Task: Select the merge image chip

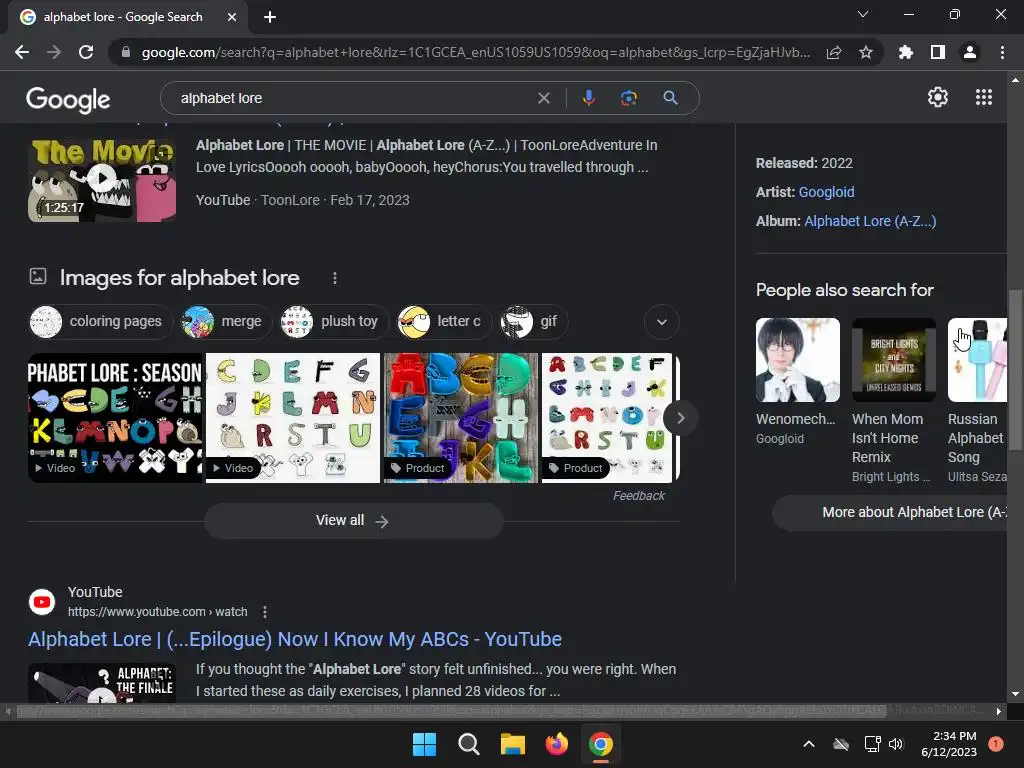Action: (226, 321)
